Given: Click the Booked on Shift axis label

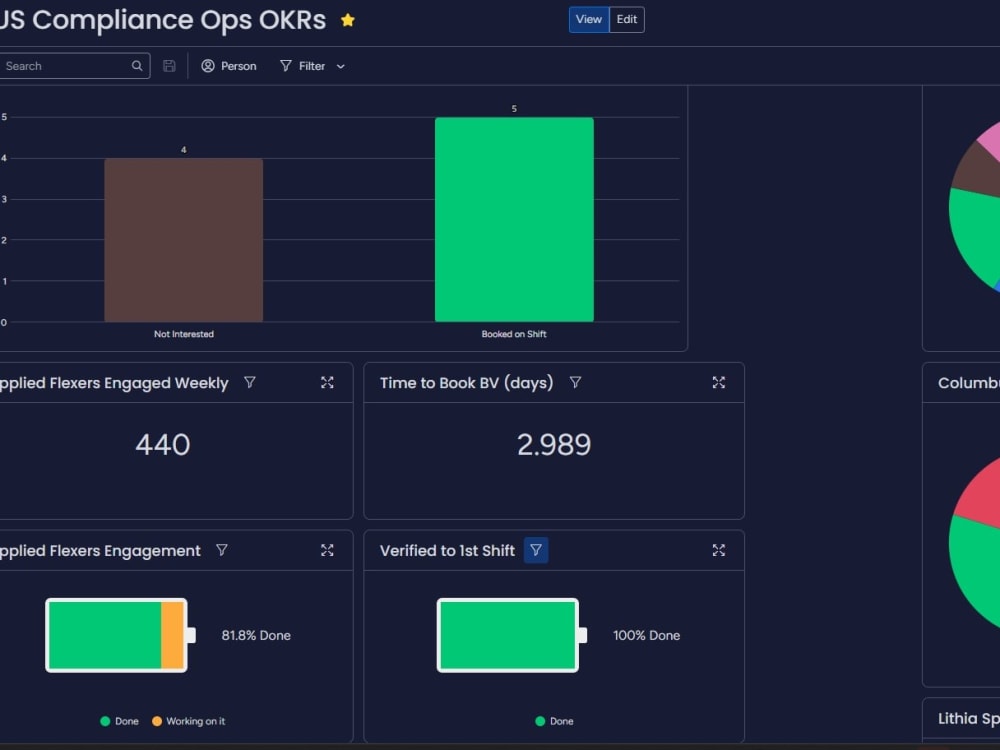Looking at the screenshot, I should (514, 334).
